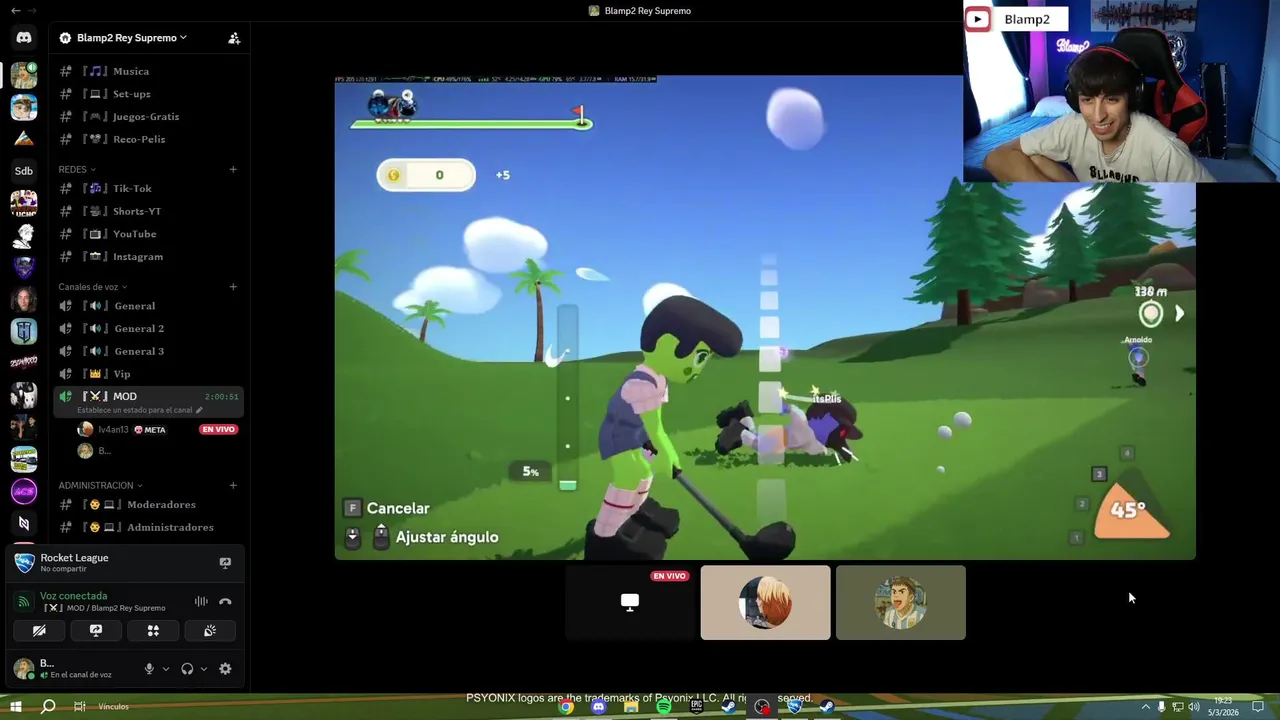Select the live stream tile with EN VIVO

[630, 603]
